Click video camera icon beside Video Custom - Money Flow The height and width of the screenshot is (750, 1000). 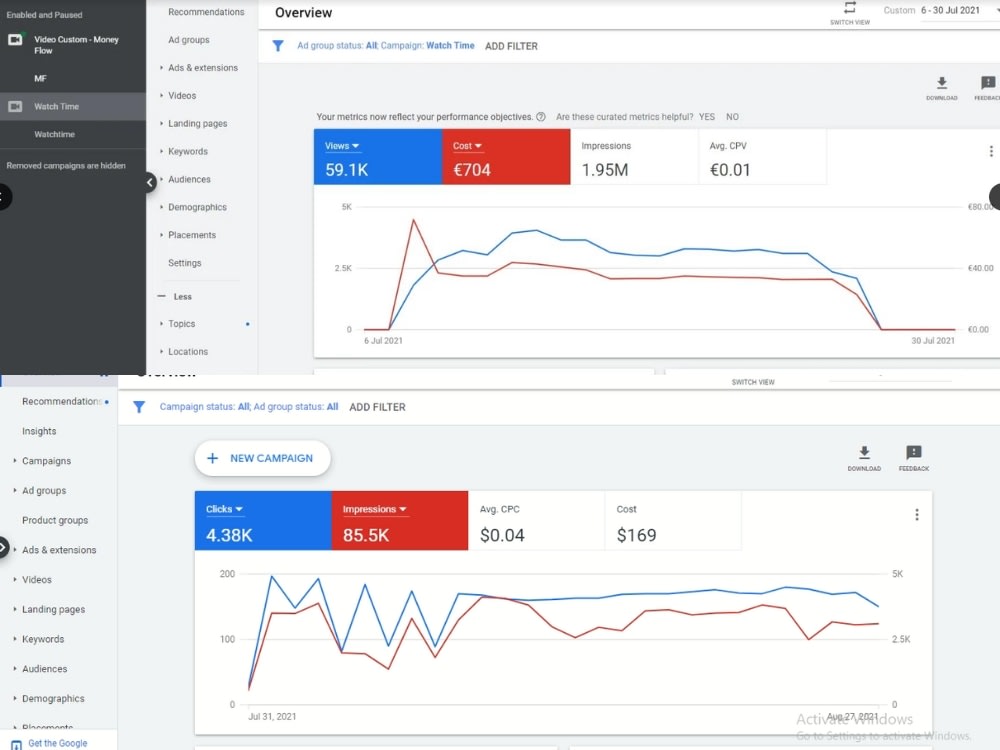15,40
